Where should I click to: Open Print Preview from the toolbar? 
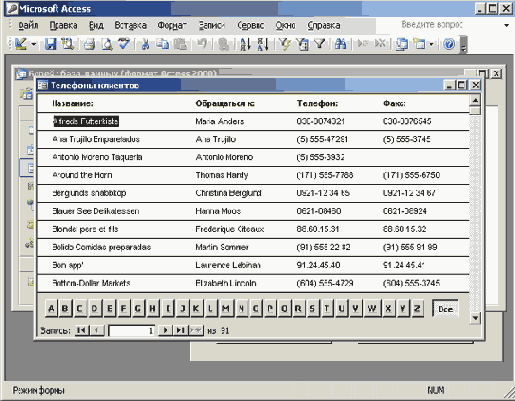107,44
